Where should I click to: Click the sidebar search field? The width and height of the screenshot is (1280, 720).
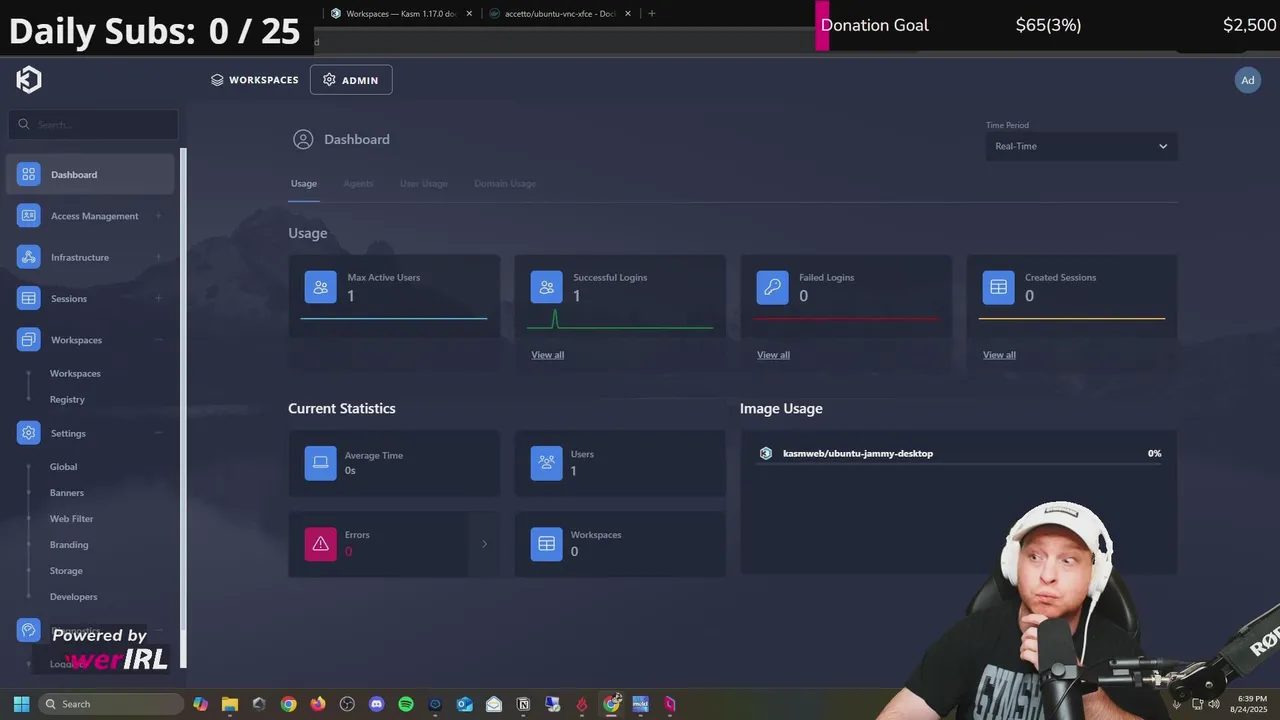click(93, 125)
